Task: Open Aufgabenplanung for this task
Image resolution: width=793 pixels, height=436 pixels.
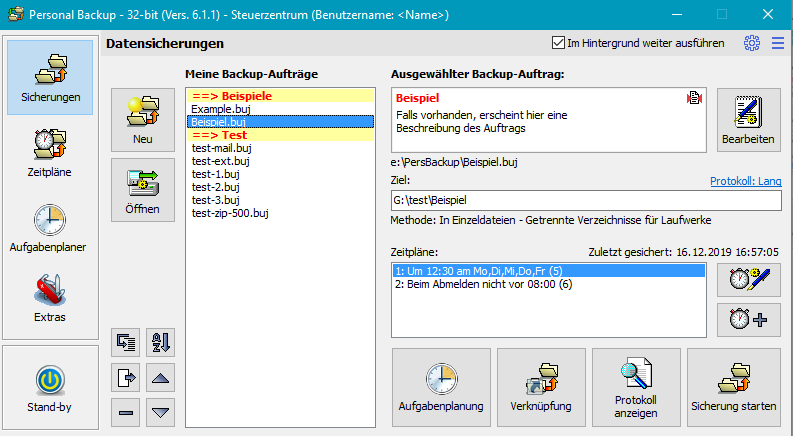Action: click(x=441, y=387)
